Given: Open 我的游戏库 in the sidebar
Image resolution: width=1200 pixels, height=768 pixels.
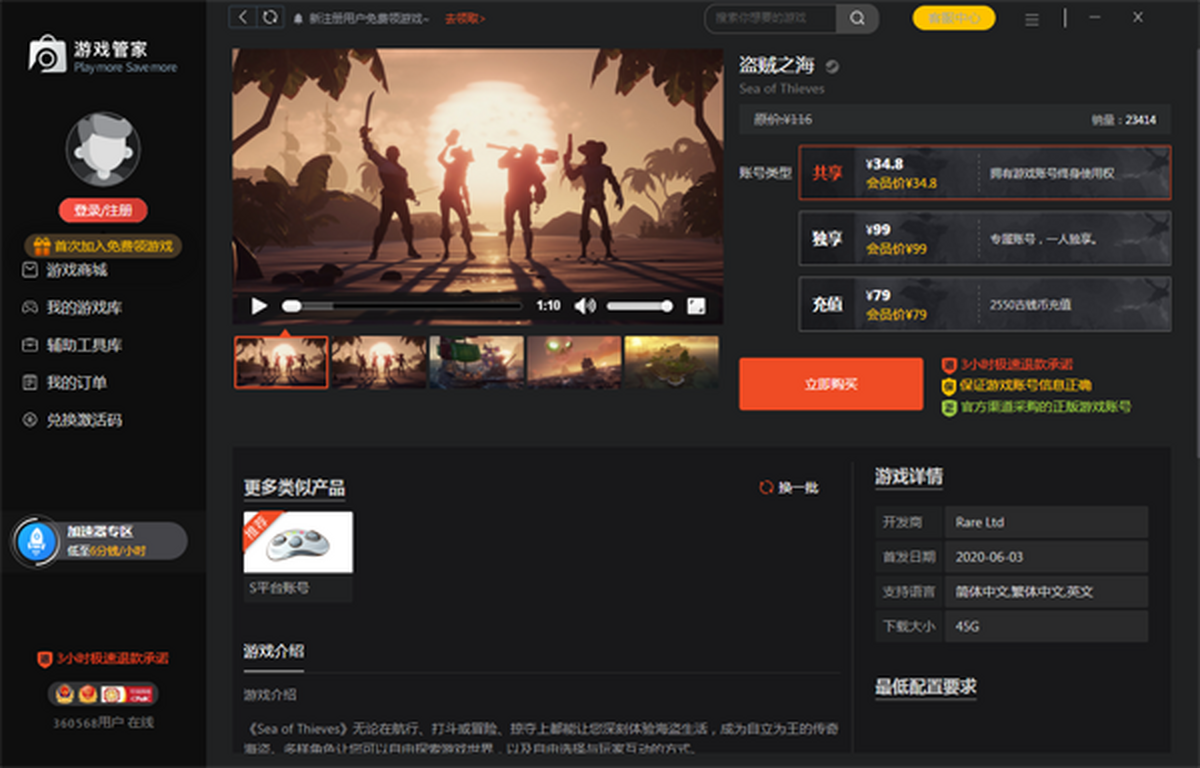Looking at the screenshot, I should coord(84,308).
